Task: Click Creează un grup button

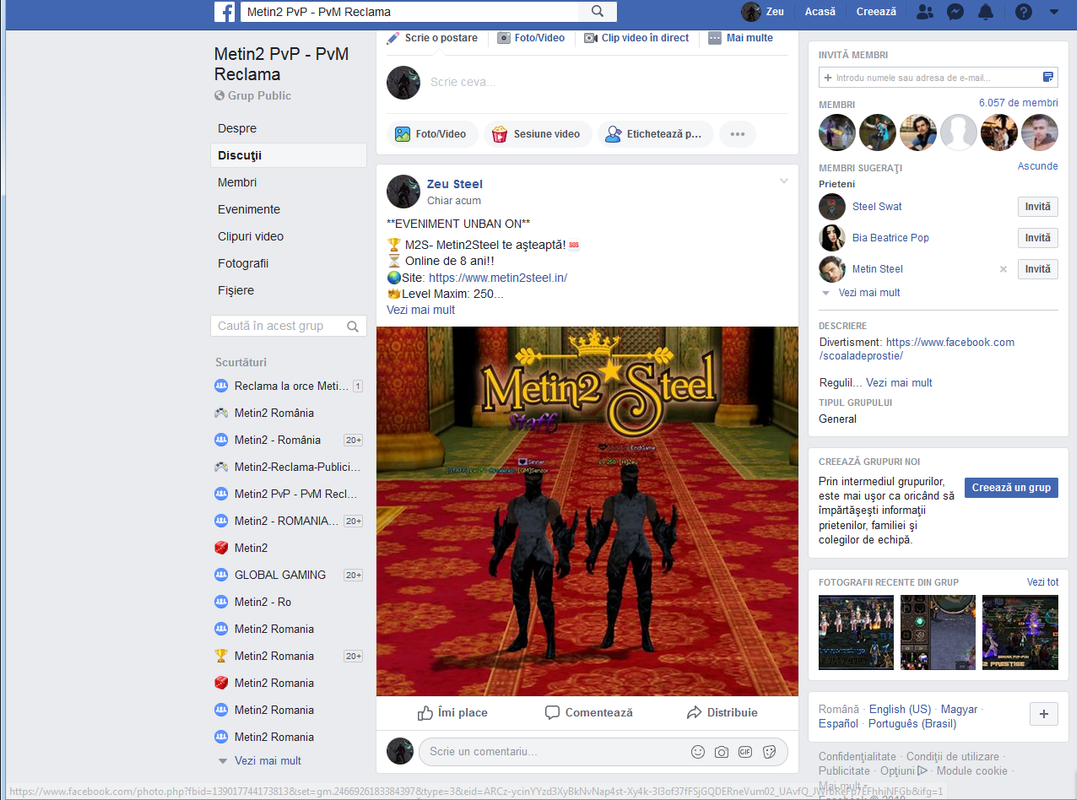Action: click(1011, 488)
